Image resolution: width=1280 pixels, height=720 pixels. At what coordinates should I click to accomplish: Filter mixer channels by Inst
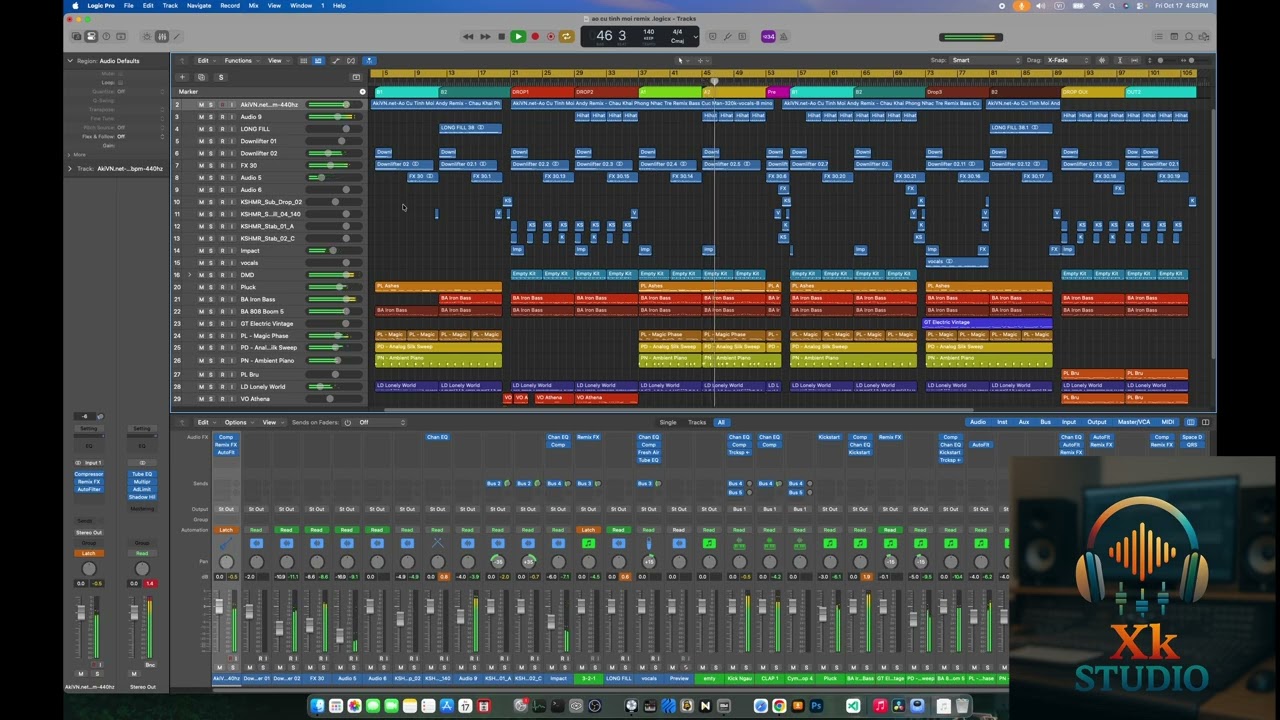[1002, 422]
